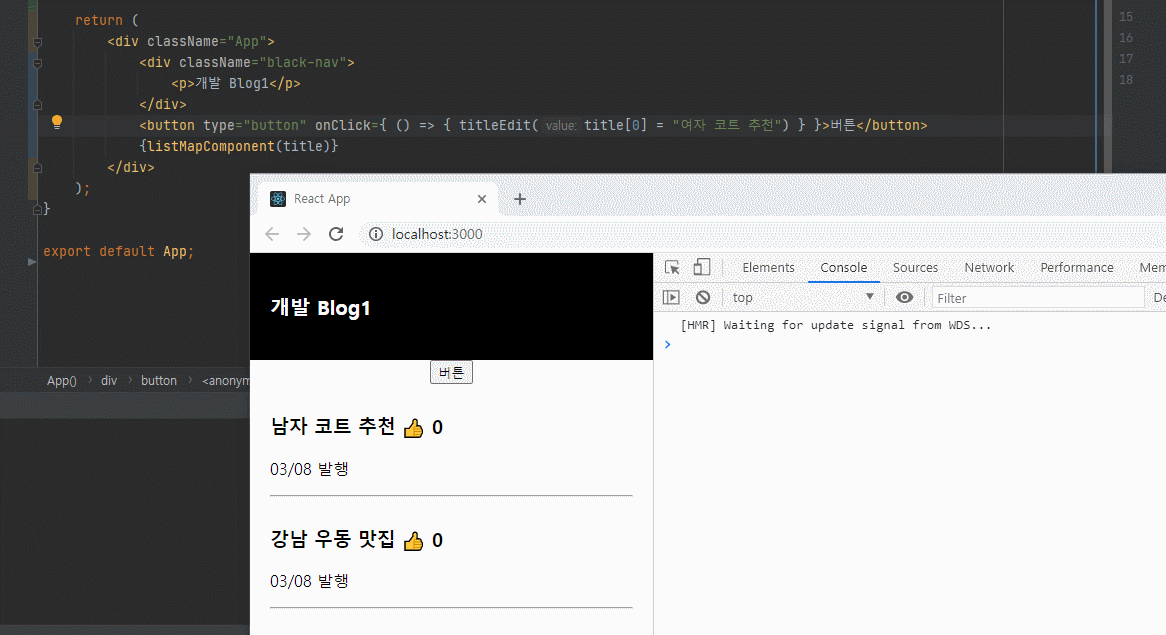Click the lightbulb quick-fix icon in editor gutter
The height and width of the screenshot is (635, 1166).
[x=57, y=123]
